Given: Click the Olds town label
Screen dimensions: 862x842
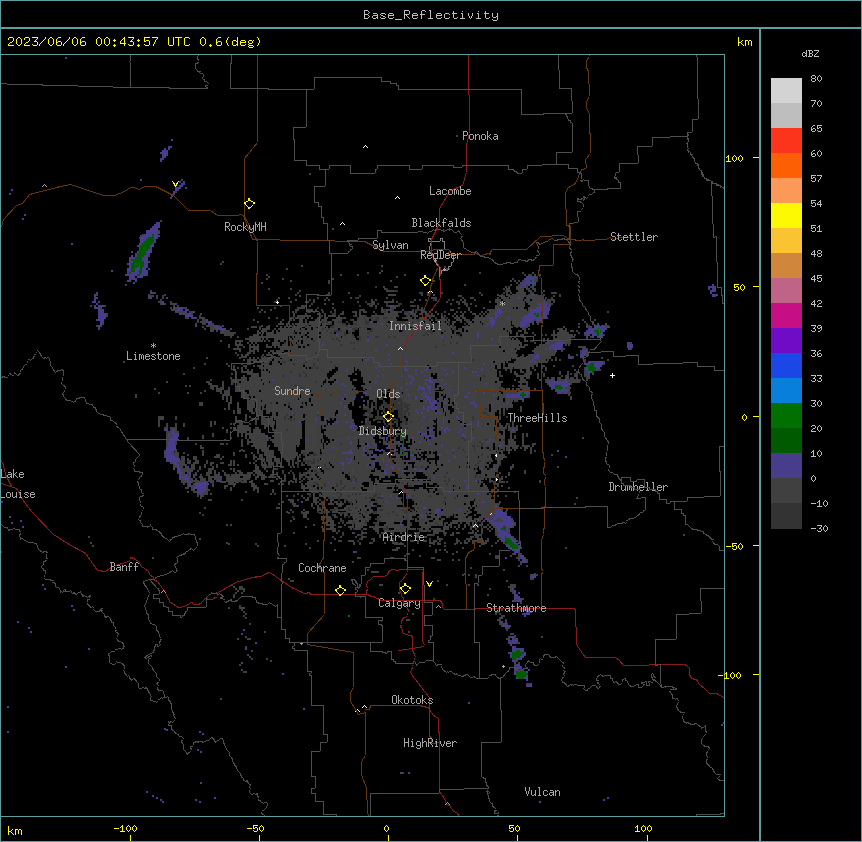Looking at the screenshot, I should click(x=388, y=394).
